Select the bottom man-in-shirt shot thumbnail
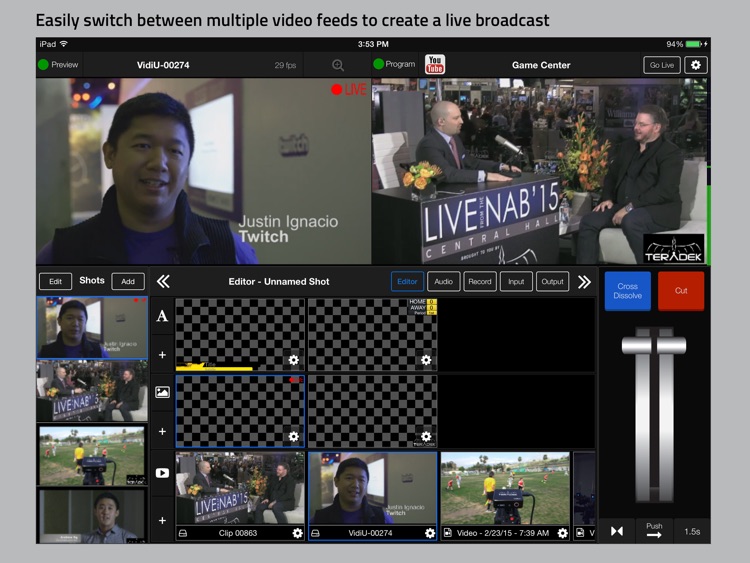750x563 pixels. point(92,516)
